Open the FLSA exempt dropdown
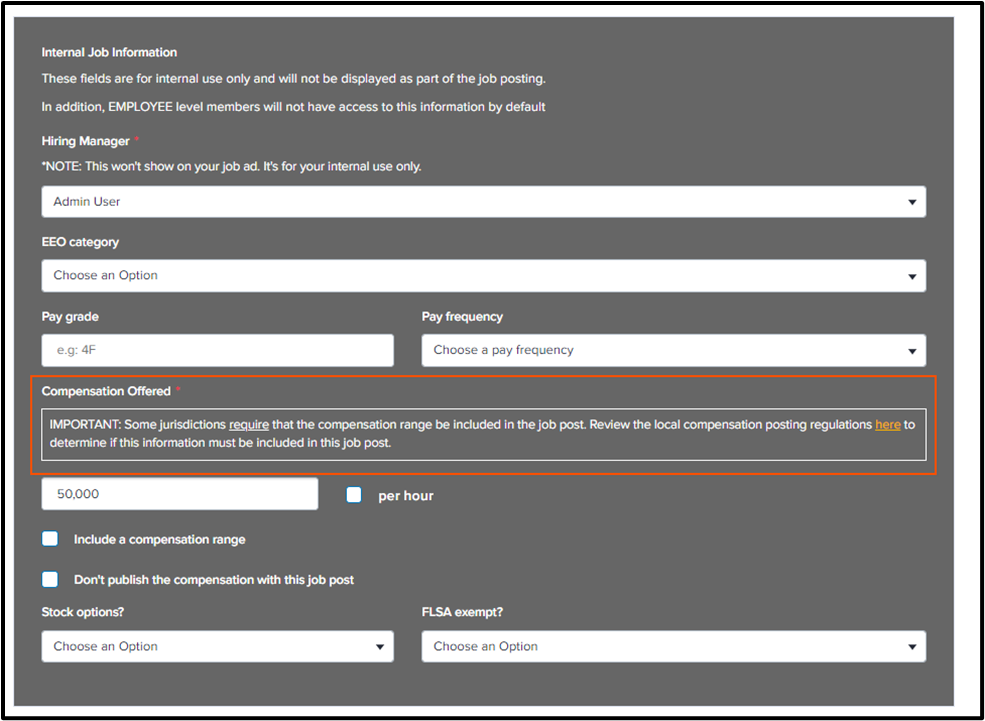 coord(673,646)
